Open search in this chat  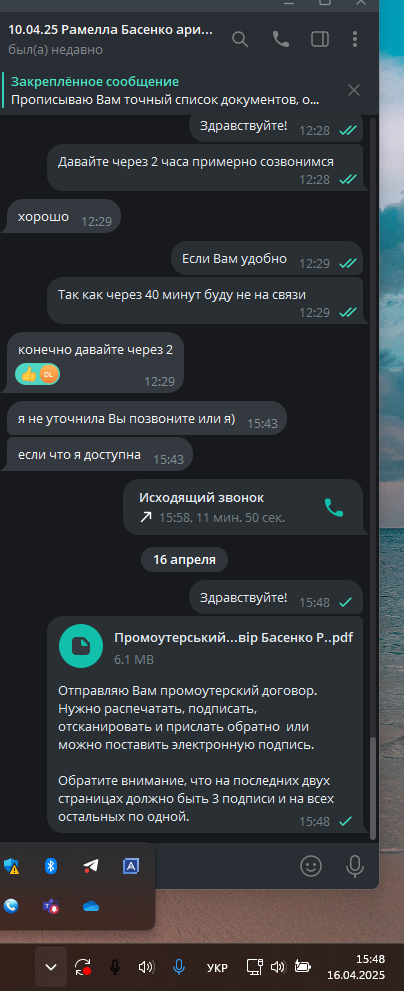(240, 39)
